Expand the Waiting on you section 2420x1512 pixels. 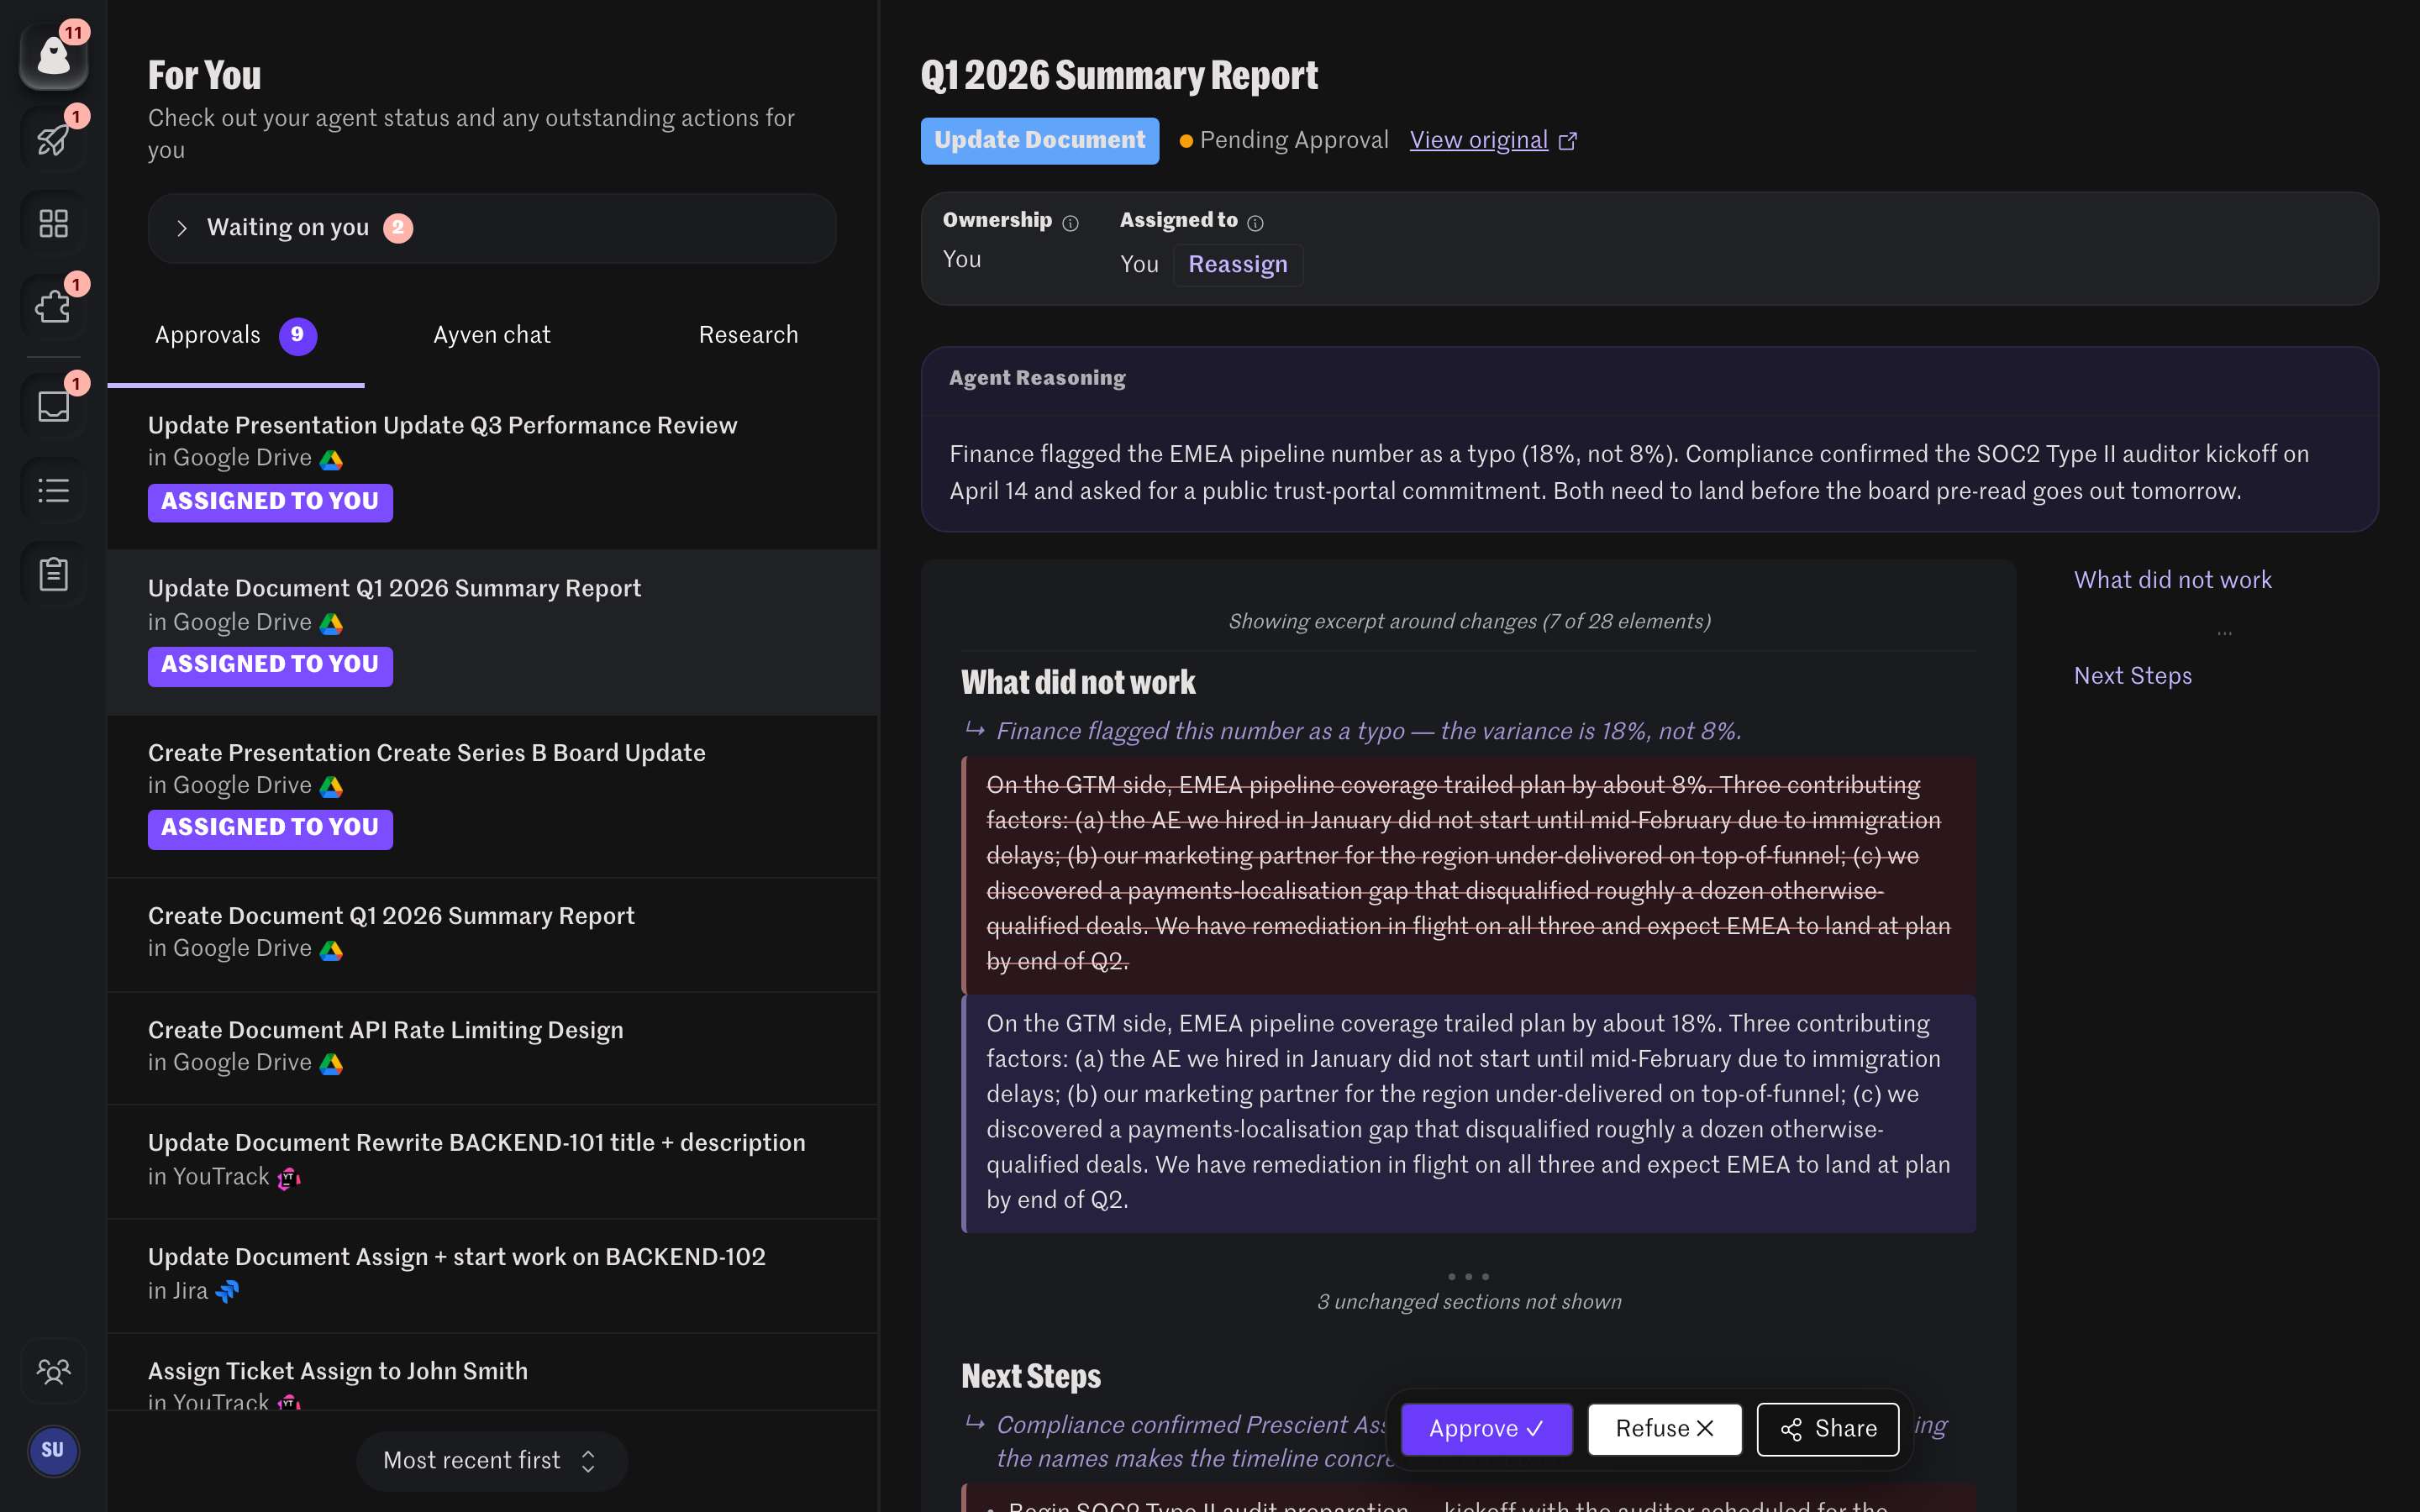492,228
